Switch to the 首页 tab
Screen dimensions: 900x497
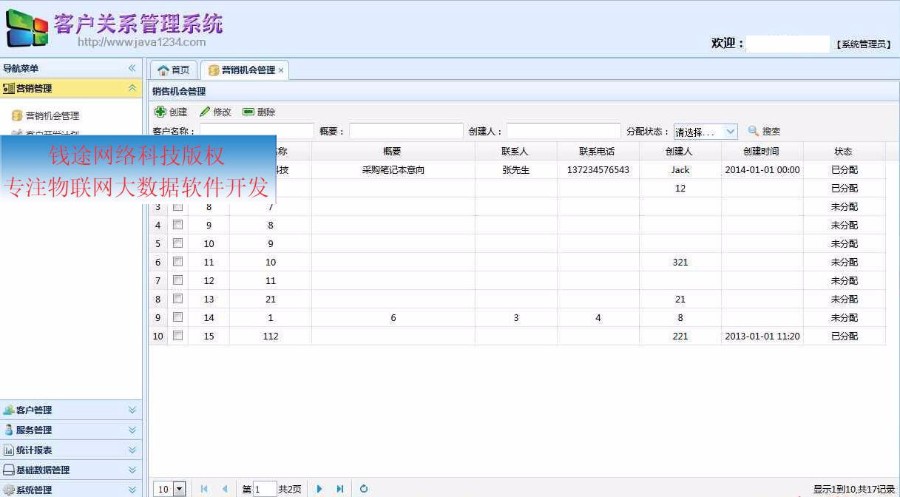pyautogui.click(x=173, y=70)
